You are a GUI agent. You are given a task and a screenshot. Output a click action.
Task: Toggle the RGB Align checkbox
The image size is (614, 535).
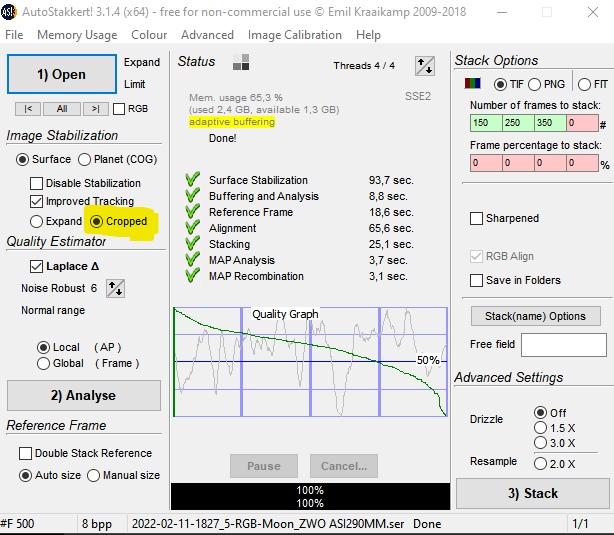(476, 257)
